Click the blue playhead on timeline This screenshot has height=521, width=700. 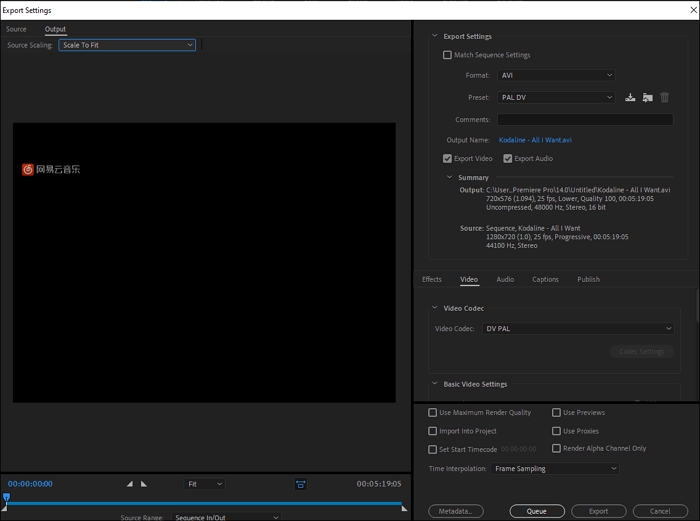coord(6,497)
